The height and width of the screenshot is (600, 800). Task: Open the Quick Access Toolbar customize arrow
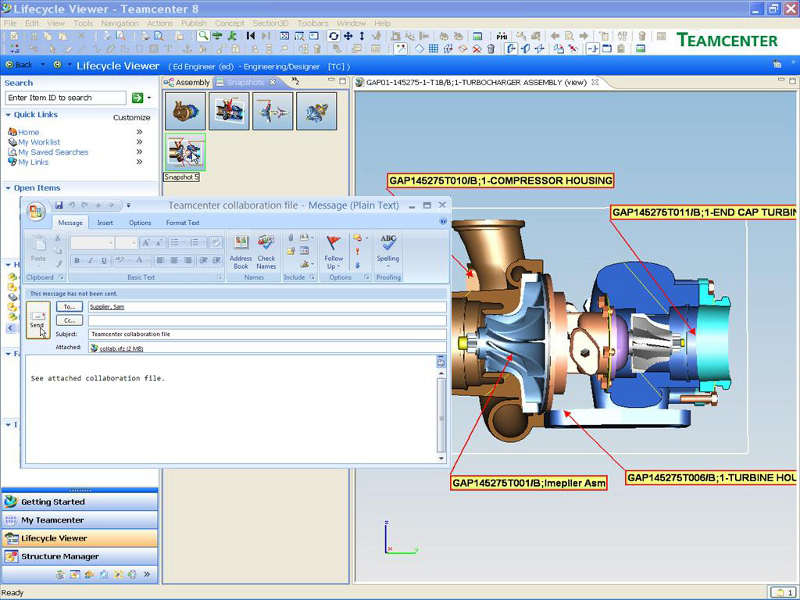(129, 205)
